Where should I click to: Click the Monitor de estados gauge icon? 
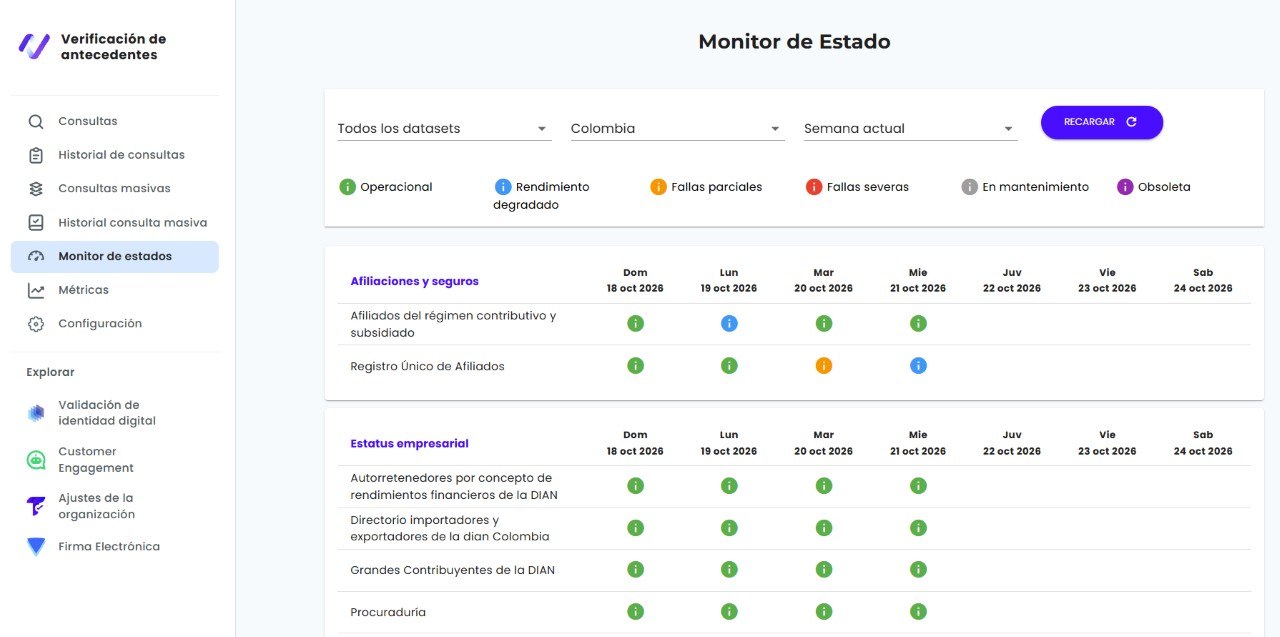[x=36, y=257]
